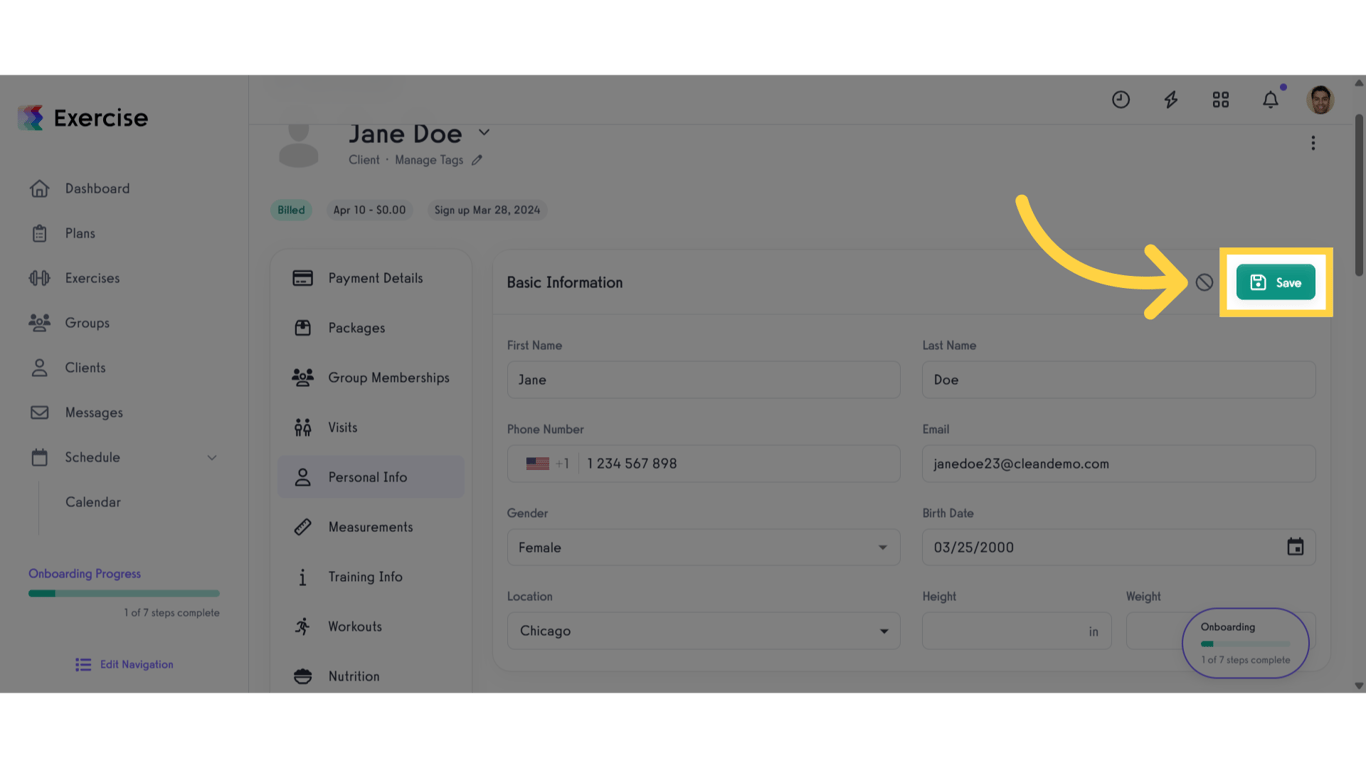Click the page vertical scrollbar
Screen dimensions: 1366x768
1359,195
